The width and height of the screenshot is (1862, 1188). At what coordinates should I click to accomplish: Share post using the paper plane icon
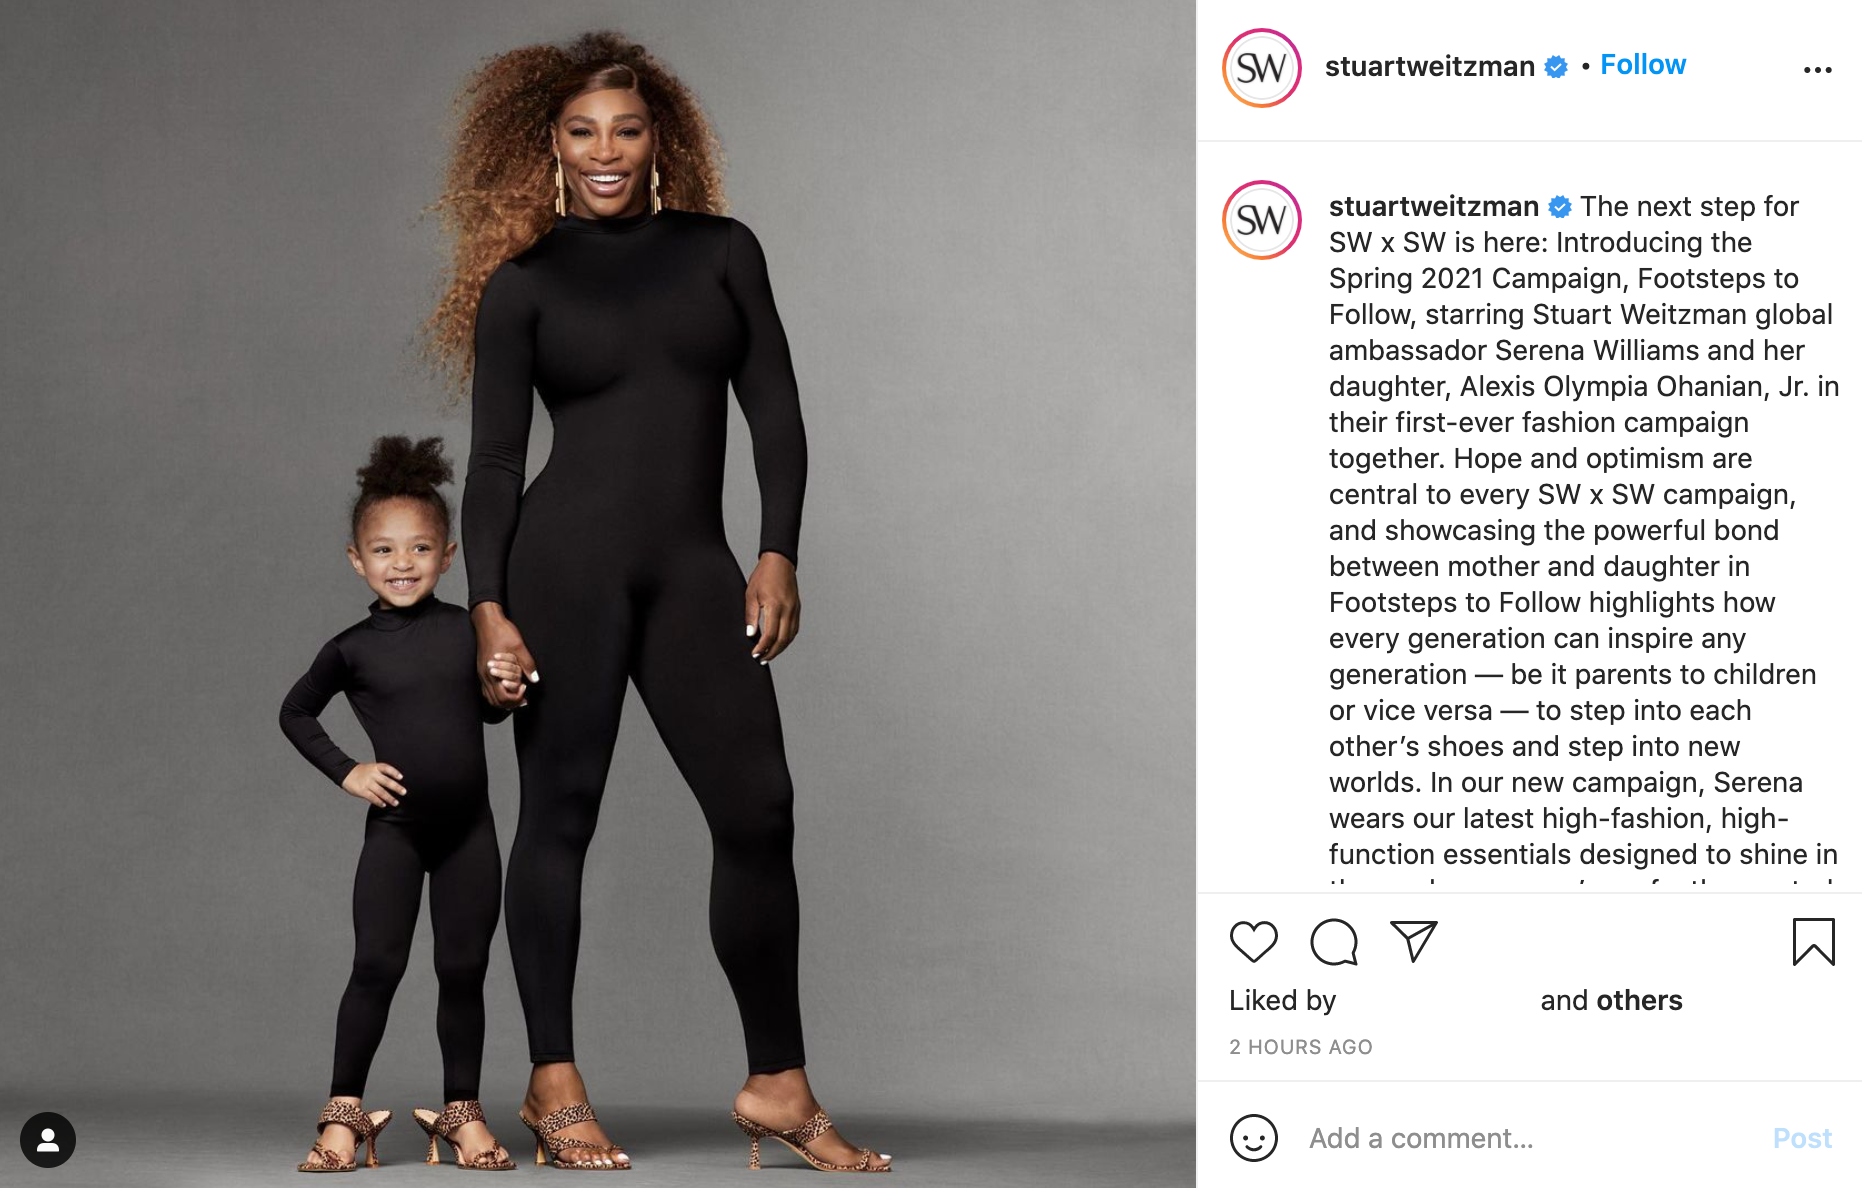[1414, 941]
